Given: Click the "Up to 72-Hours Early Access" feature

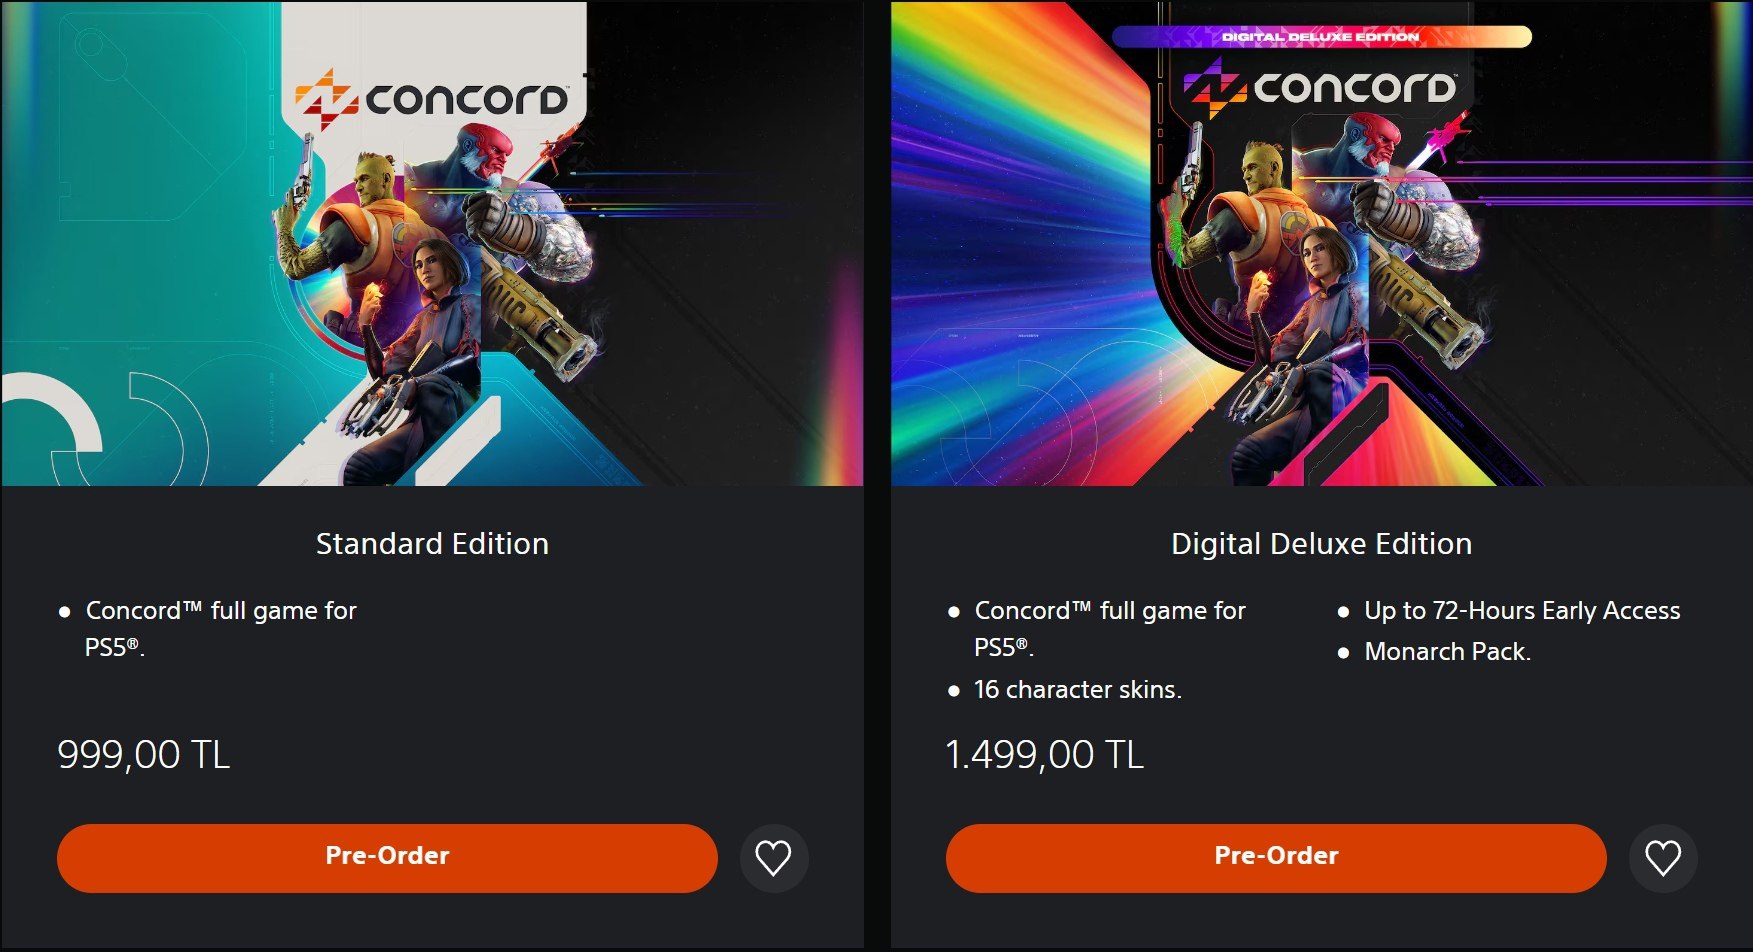Looking at the screenshot, I should pos(1521,611).
